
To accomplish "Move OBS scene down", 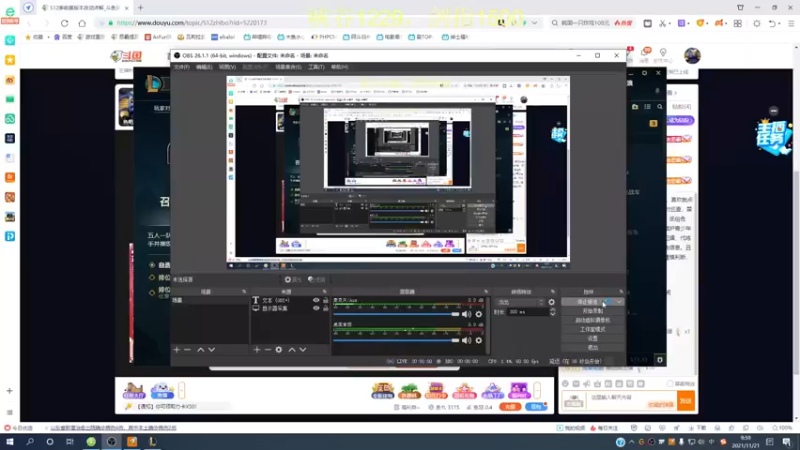I will (212, 350).
